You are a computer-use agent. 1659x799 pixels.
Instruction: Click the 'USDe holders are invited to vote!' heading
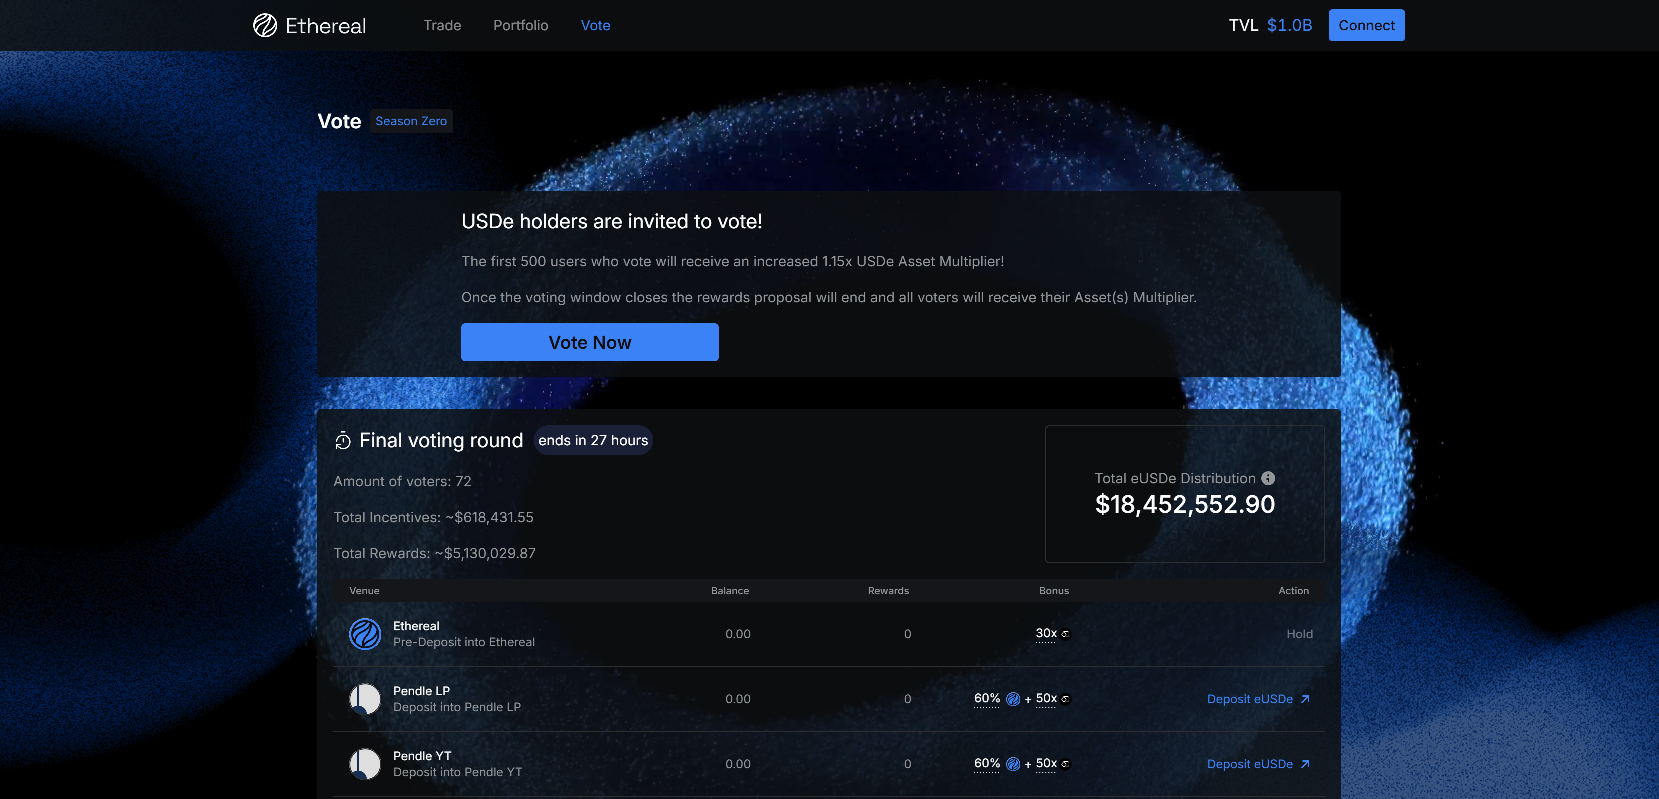pos(612,221)
